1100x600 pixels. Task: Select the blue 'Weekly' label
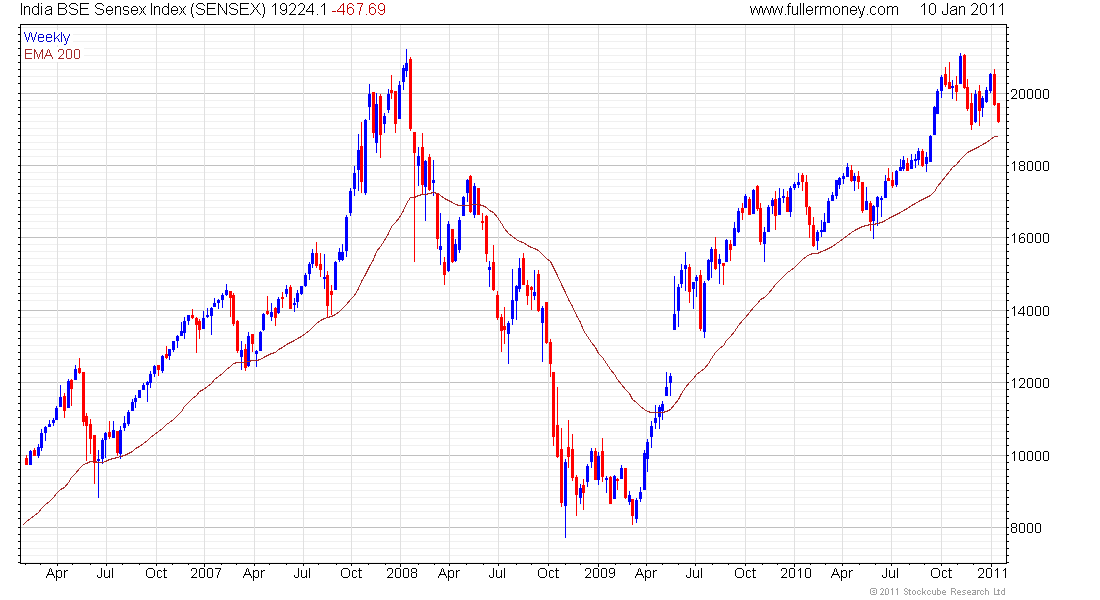pyautogui.click(x=47, y=37)
